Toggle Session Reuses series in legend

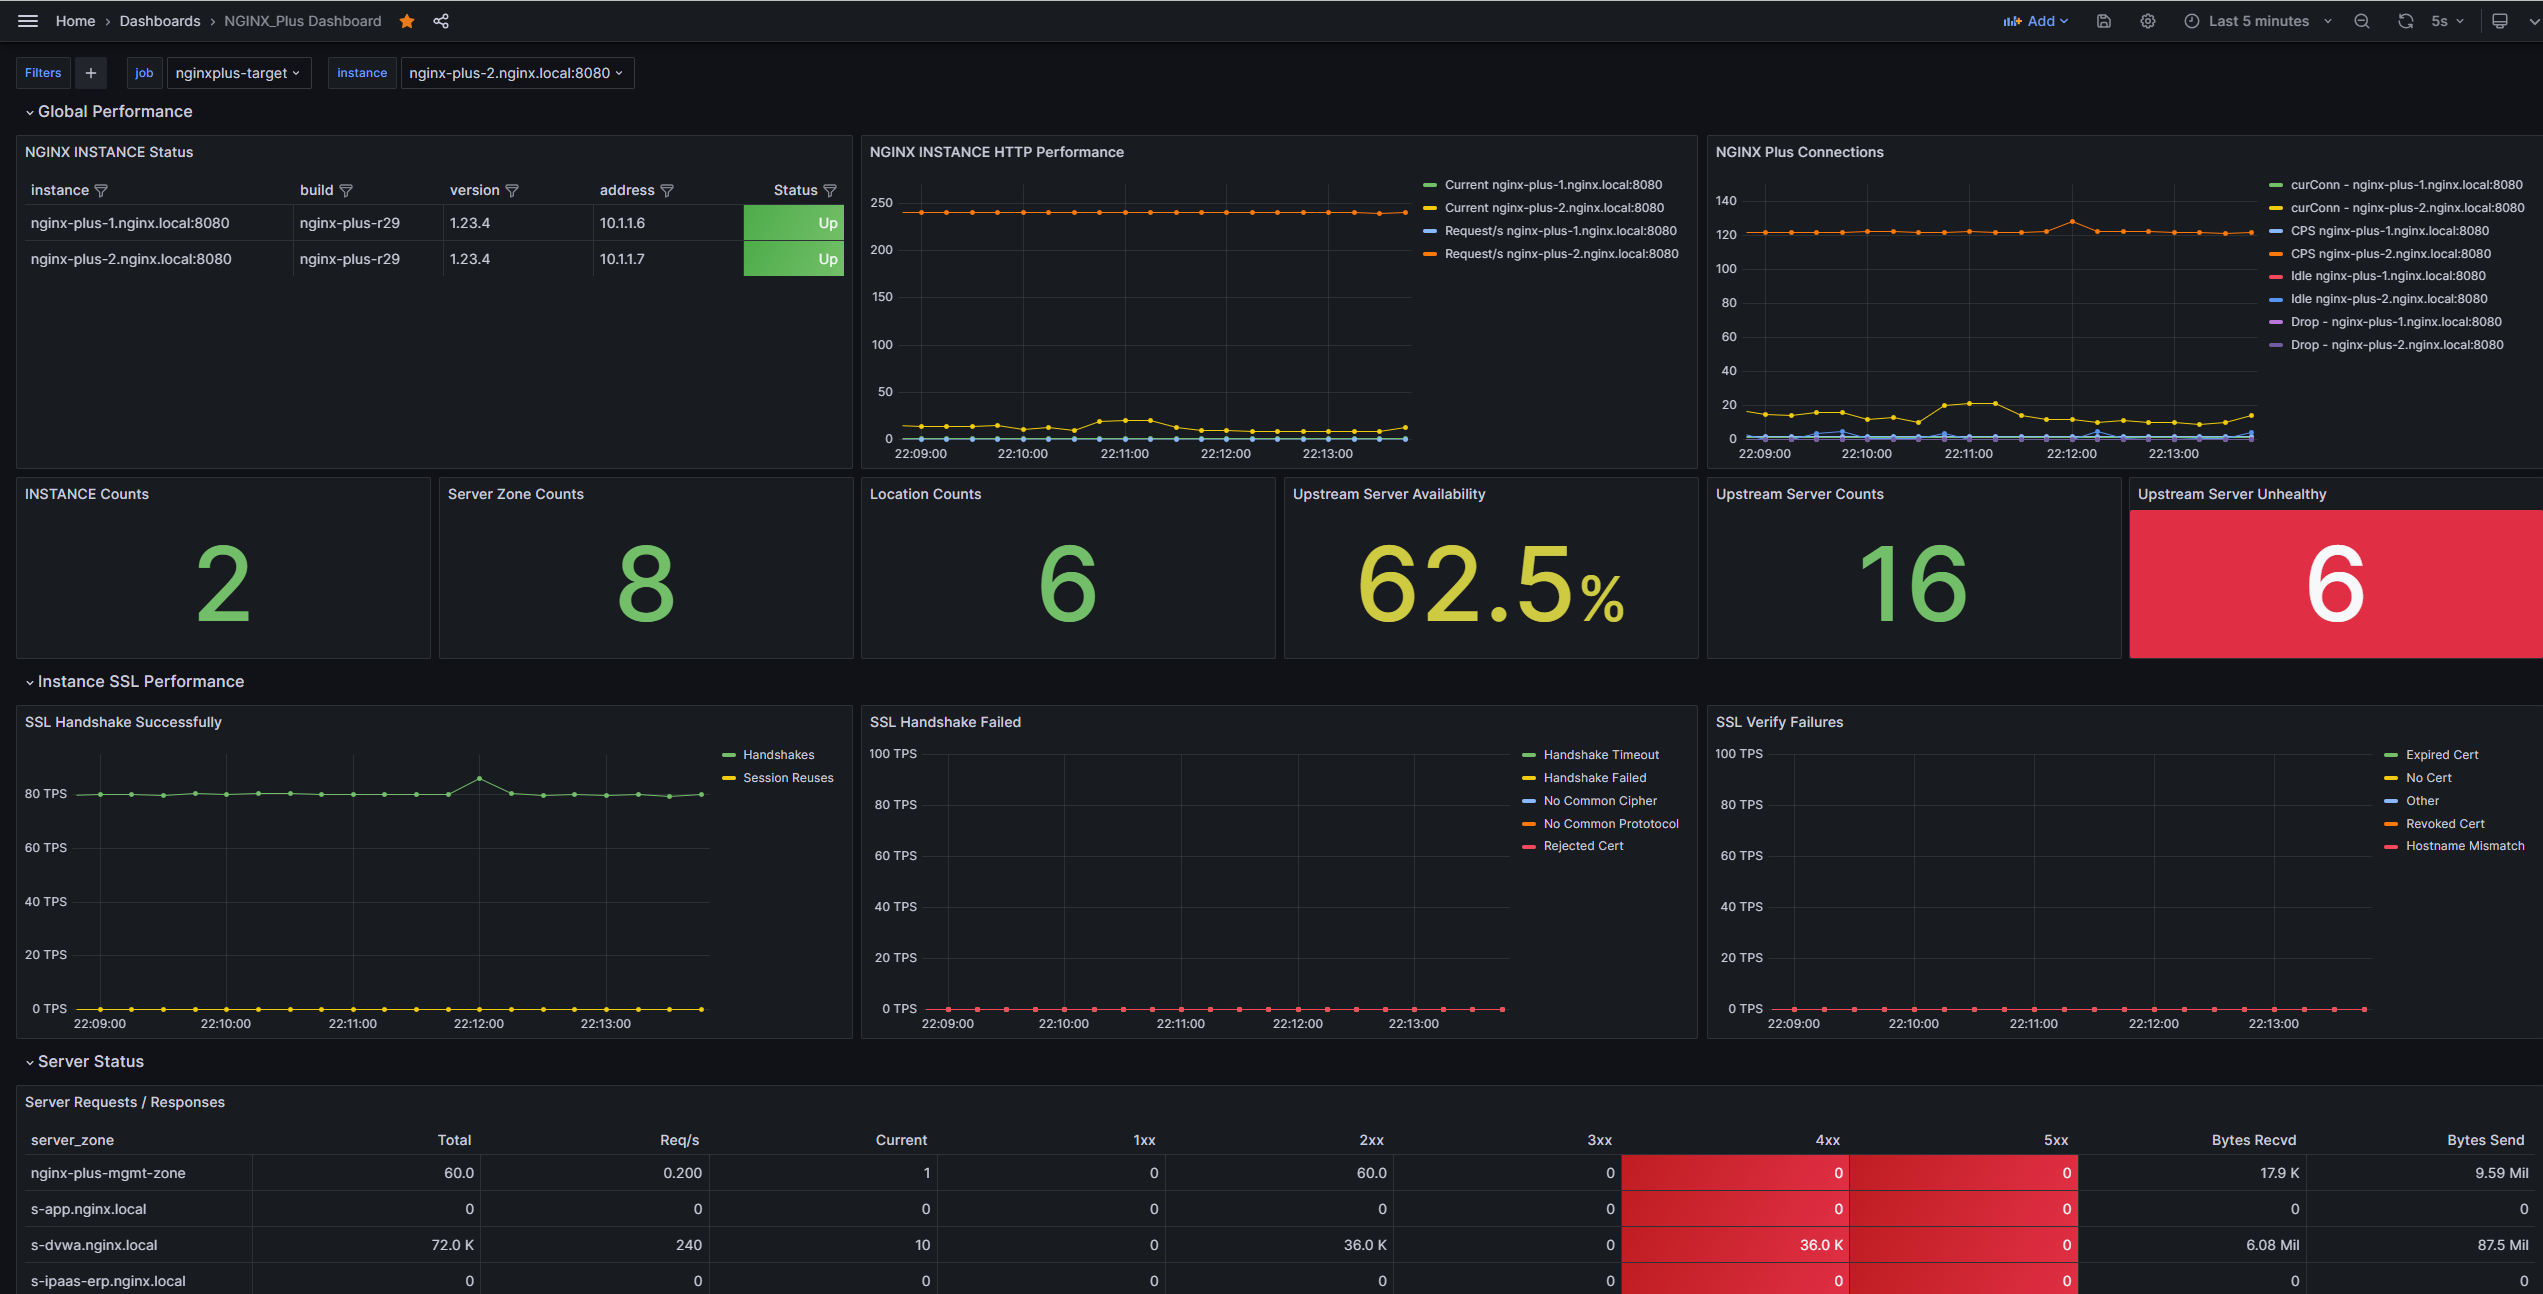[x=788, y=778]
